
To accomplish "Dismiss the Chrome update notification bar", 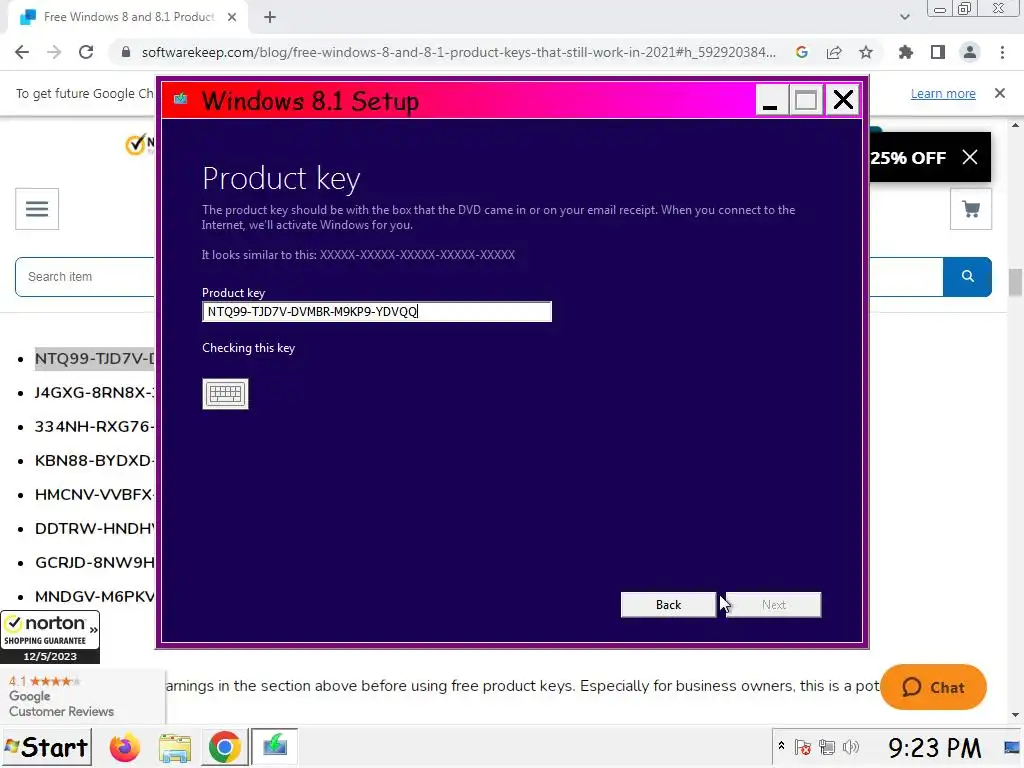I will click(x=1000, y=93).
